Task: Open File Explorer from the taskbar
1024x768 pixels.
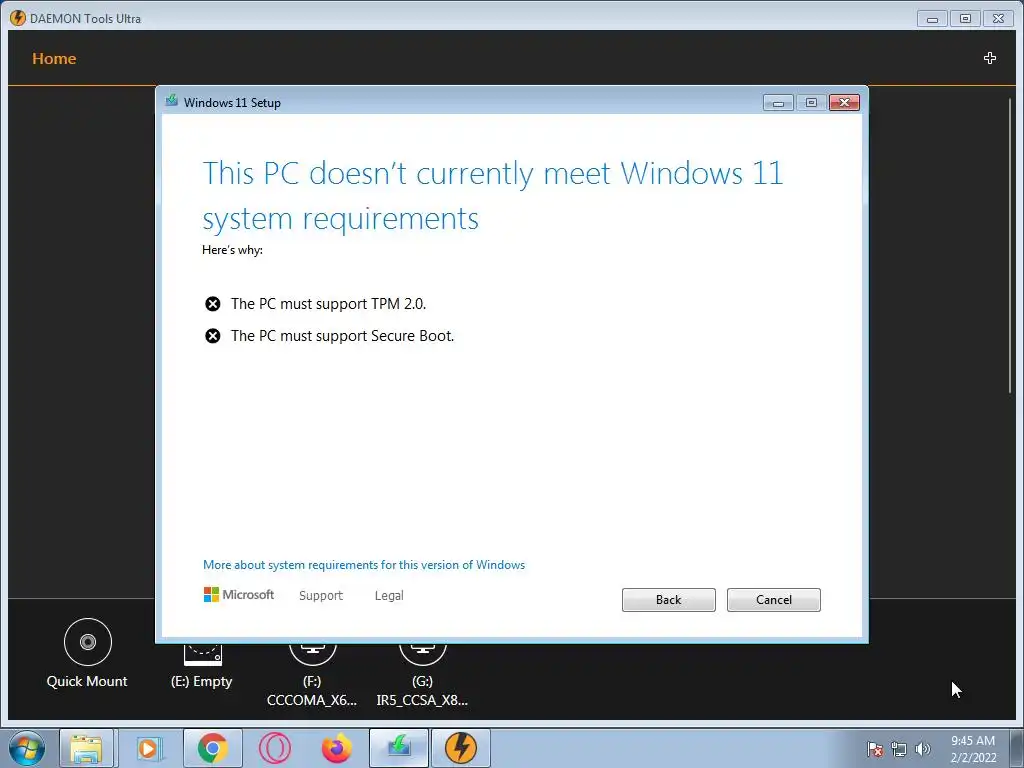Action: 86,748
